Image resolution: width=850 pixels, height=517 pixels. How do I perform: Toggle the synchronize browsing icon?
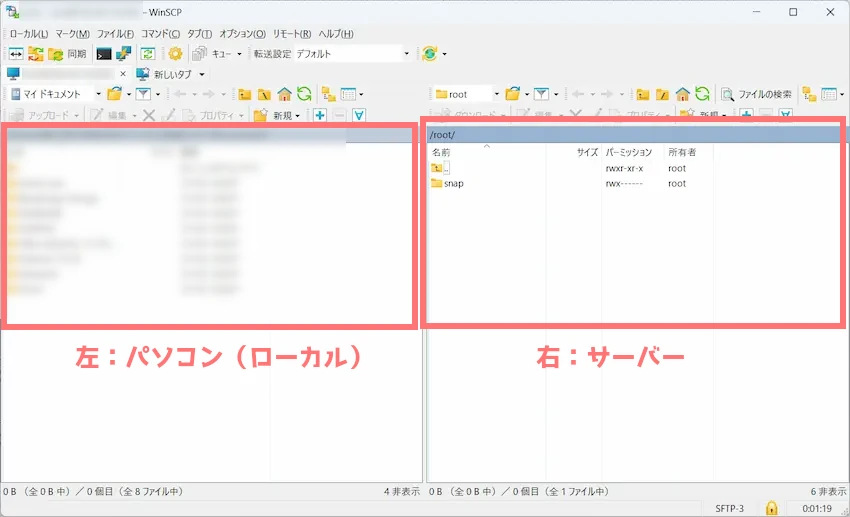[x=147, y=54]
